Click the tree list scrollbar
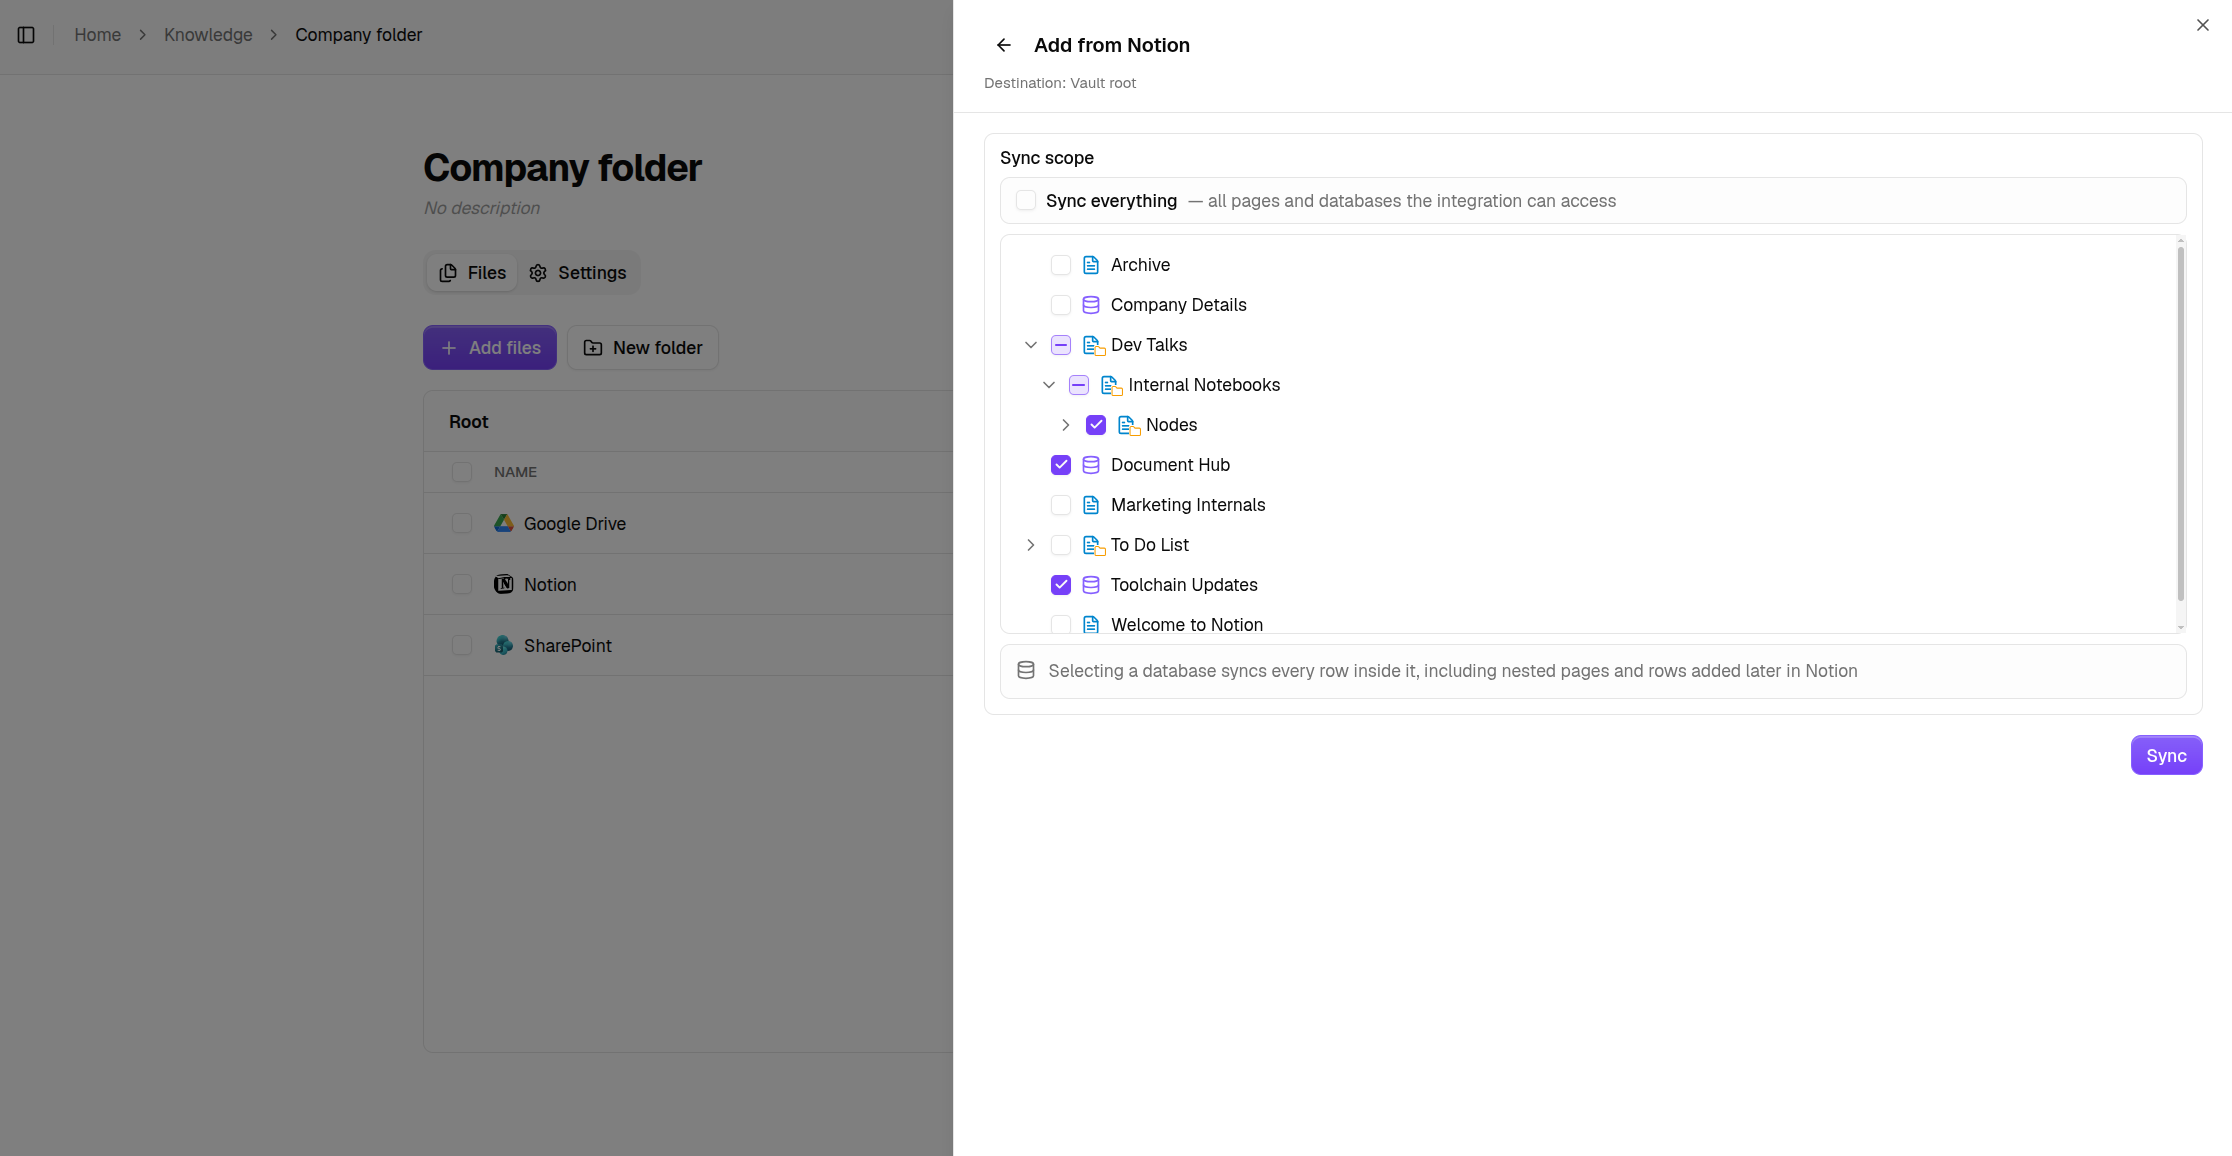Screen dimensions: 2232x1156 pyautogui.click(x=2180, y=423)
